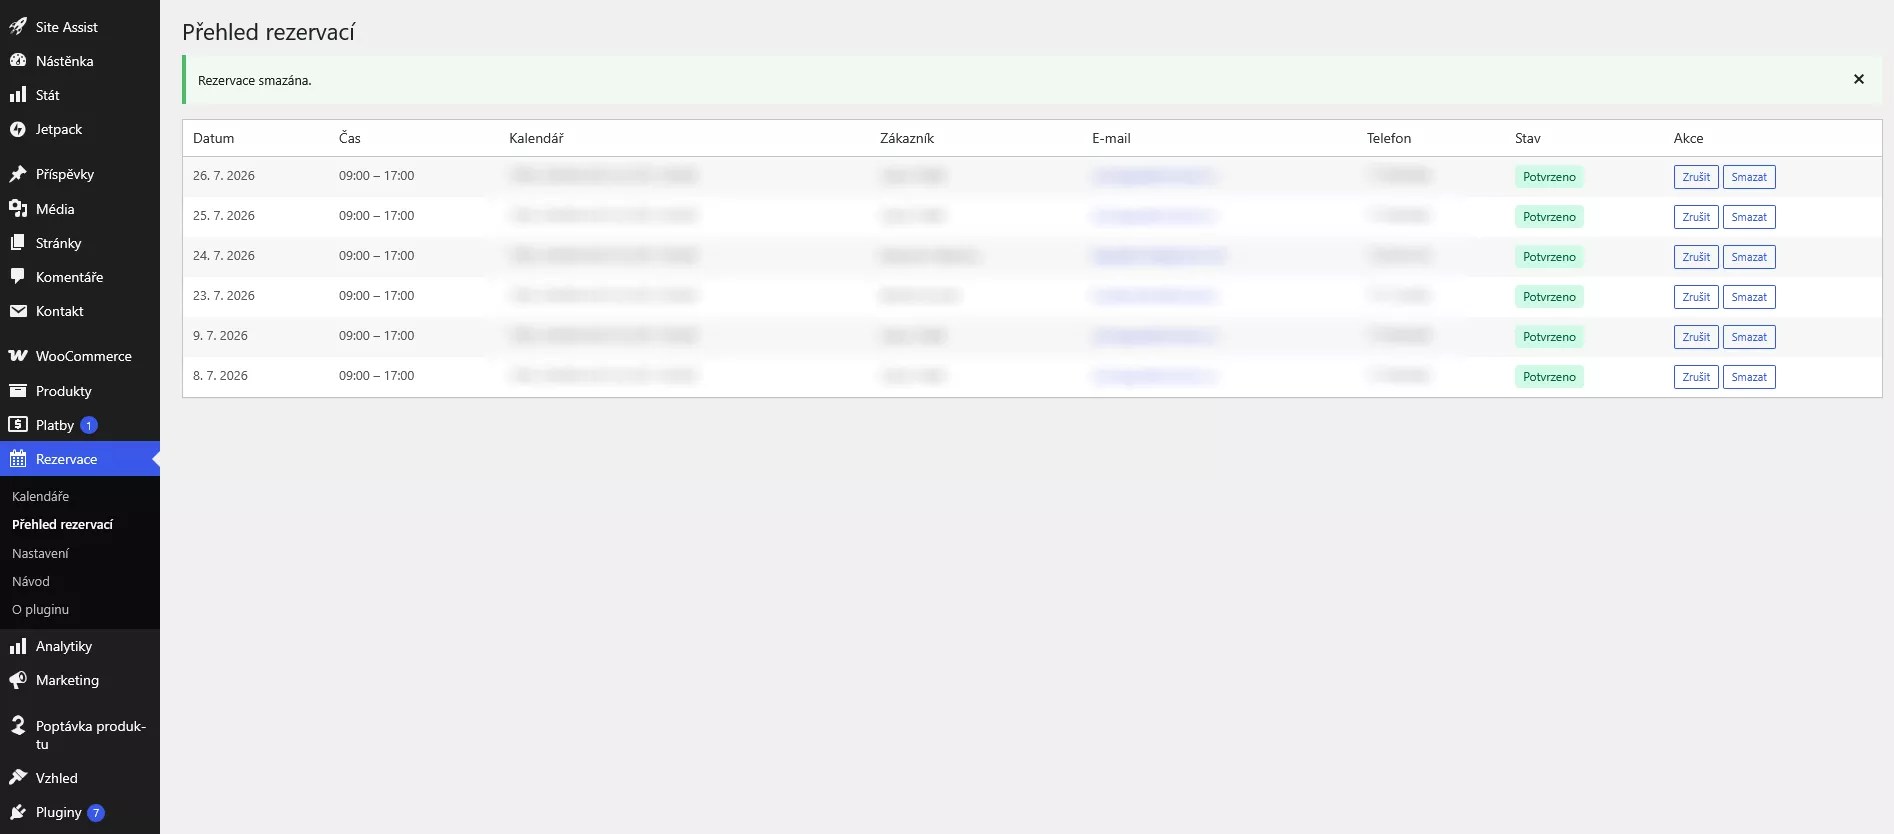Click Smazat in the 23. 7. 2026 row
The image size is (1894, 834).
click(x=1749, y=297)
